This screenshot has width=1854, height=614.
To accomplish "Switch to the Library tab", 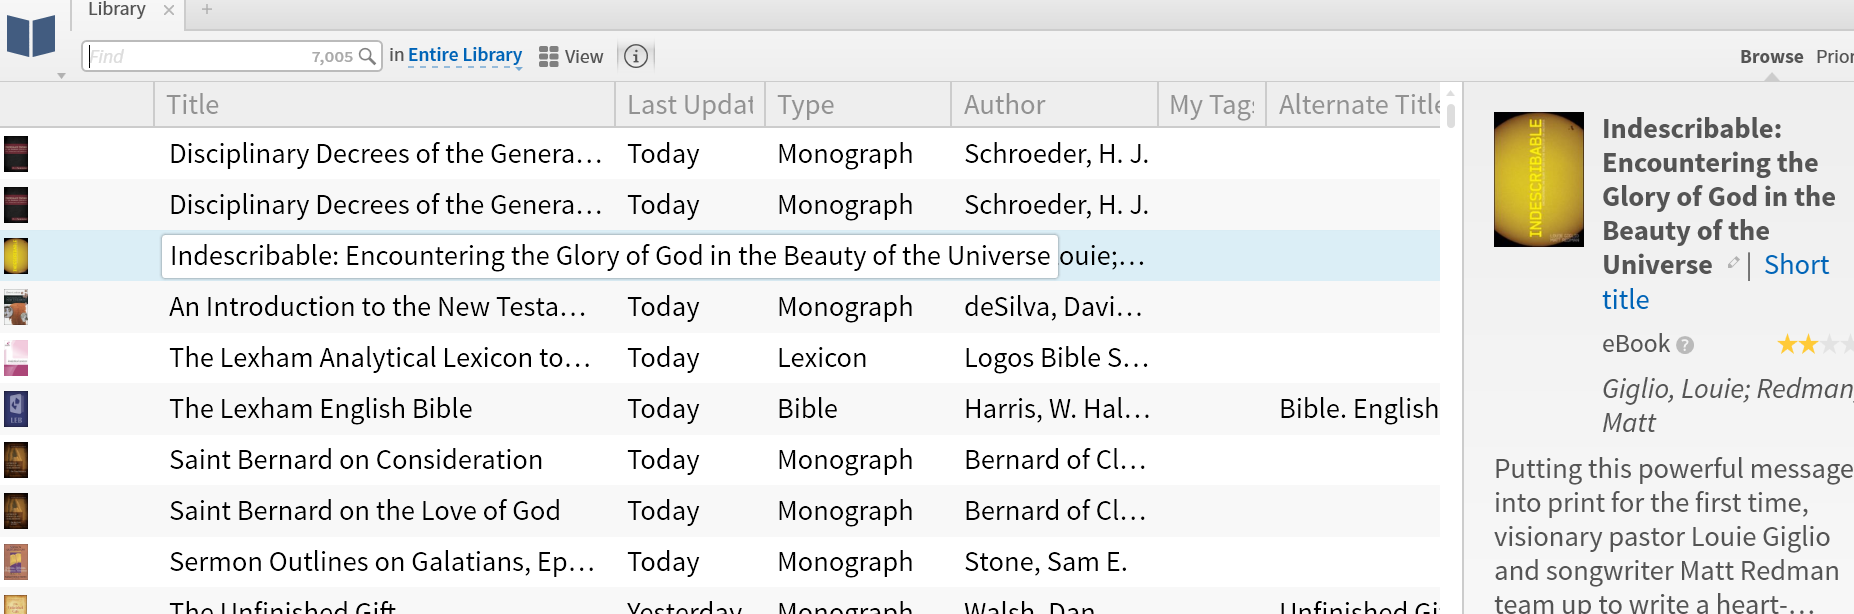I will pyautogui.click(x=117, y=10).
